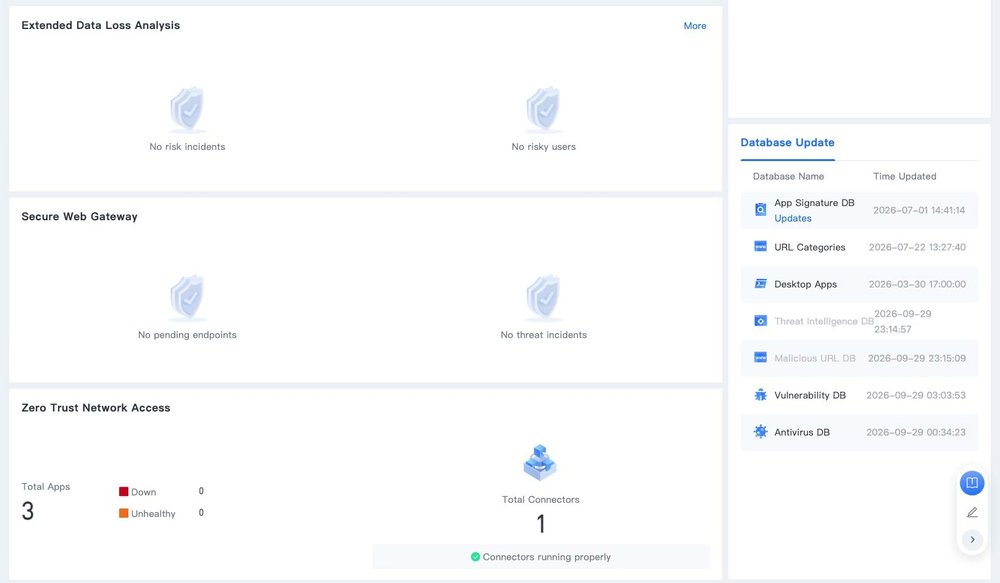Click the Antivirus DB virus icon

(760, 432)
